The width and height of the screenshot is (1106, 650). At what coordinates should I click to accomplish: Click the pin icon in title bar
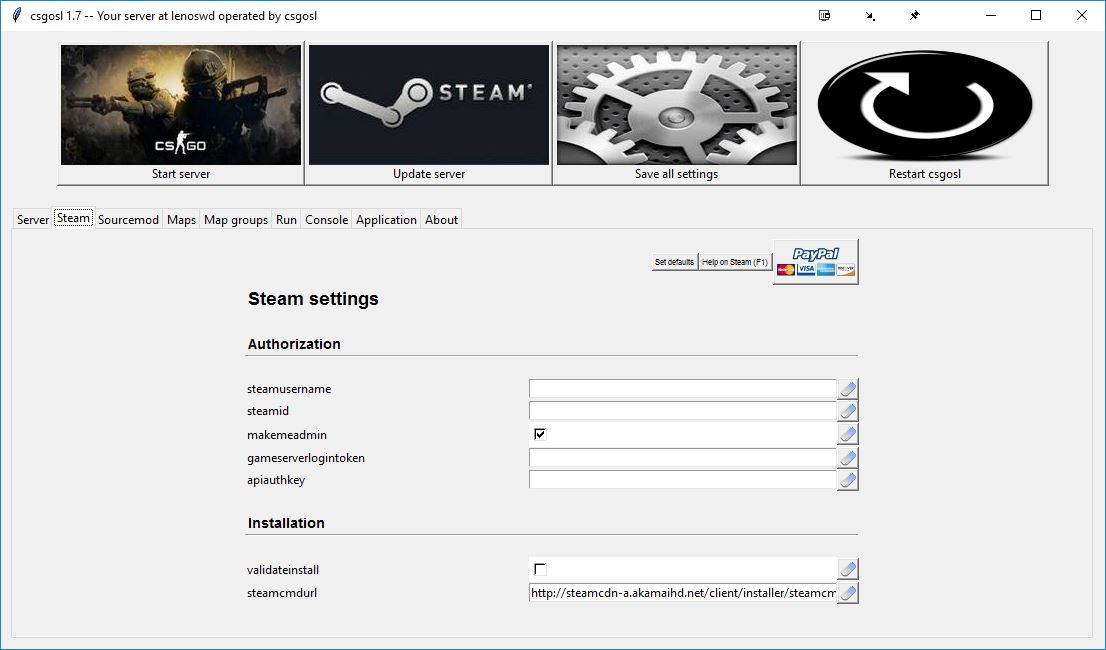[x=915, y=16]
